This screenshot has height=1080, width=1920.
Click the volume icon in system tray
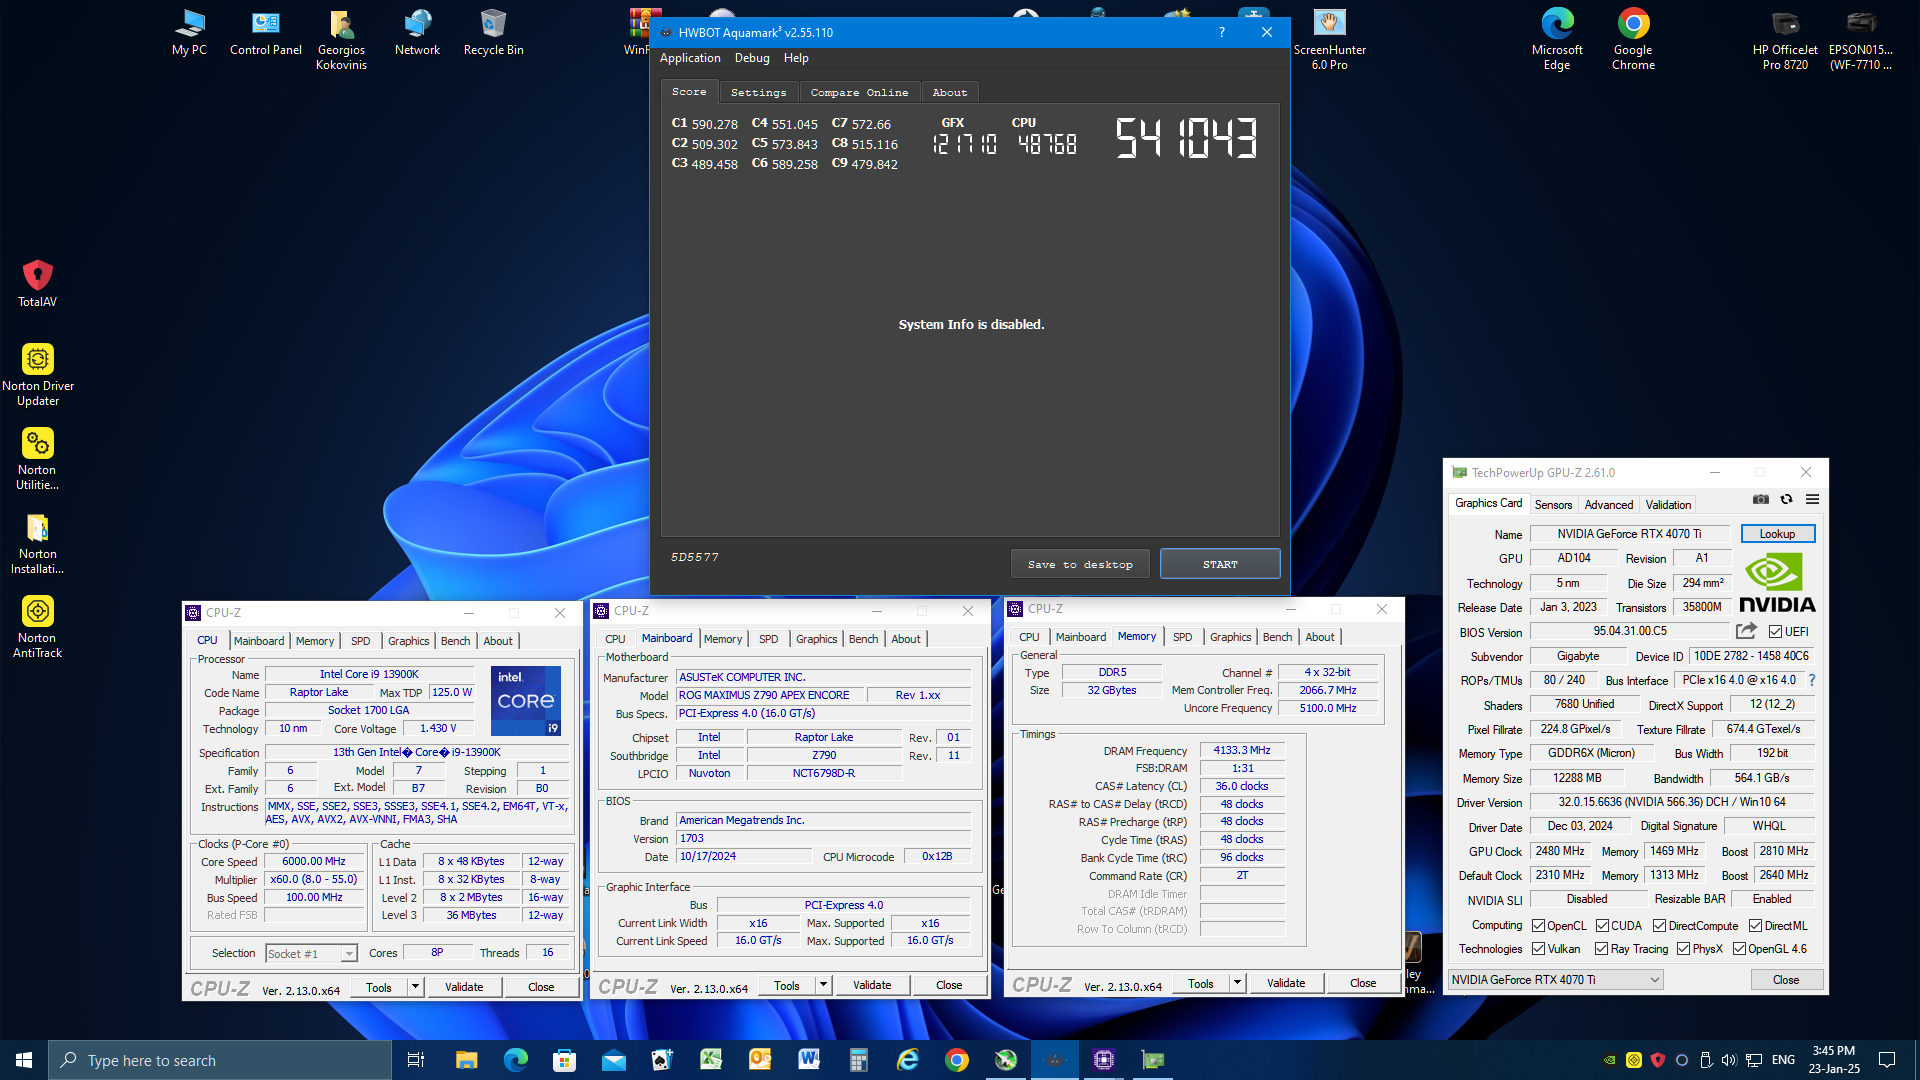1729,1060
